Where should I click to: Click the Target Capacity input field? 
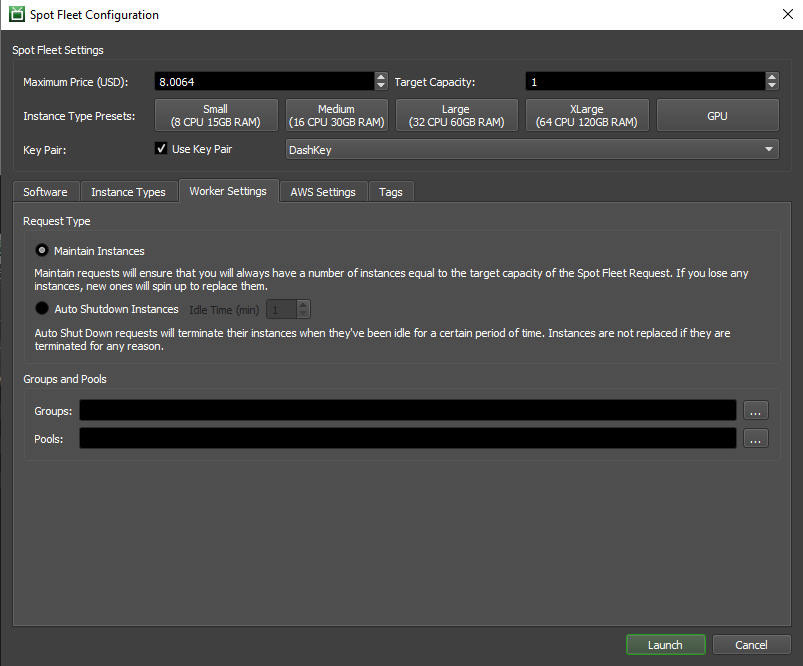pos(646,81)
